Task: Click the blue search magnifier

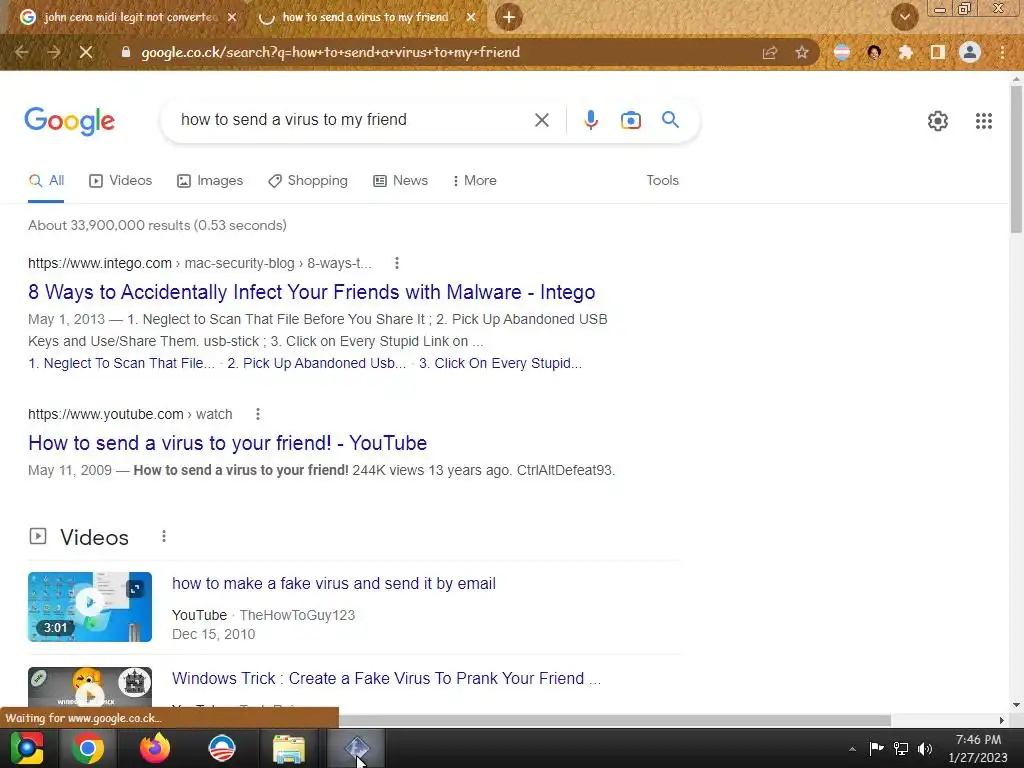Action: (x=670, y=120)
